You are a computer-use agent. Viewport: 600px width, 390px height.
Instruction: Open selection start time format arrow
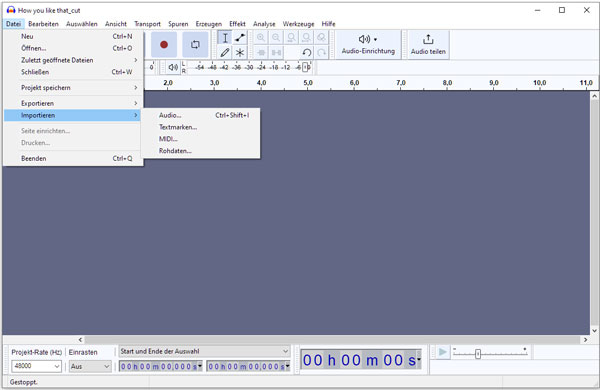click(x=200, y=366)
